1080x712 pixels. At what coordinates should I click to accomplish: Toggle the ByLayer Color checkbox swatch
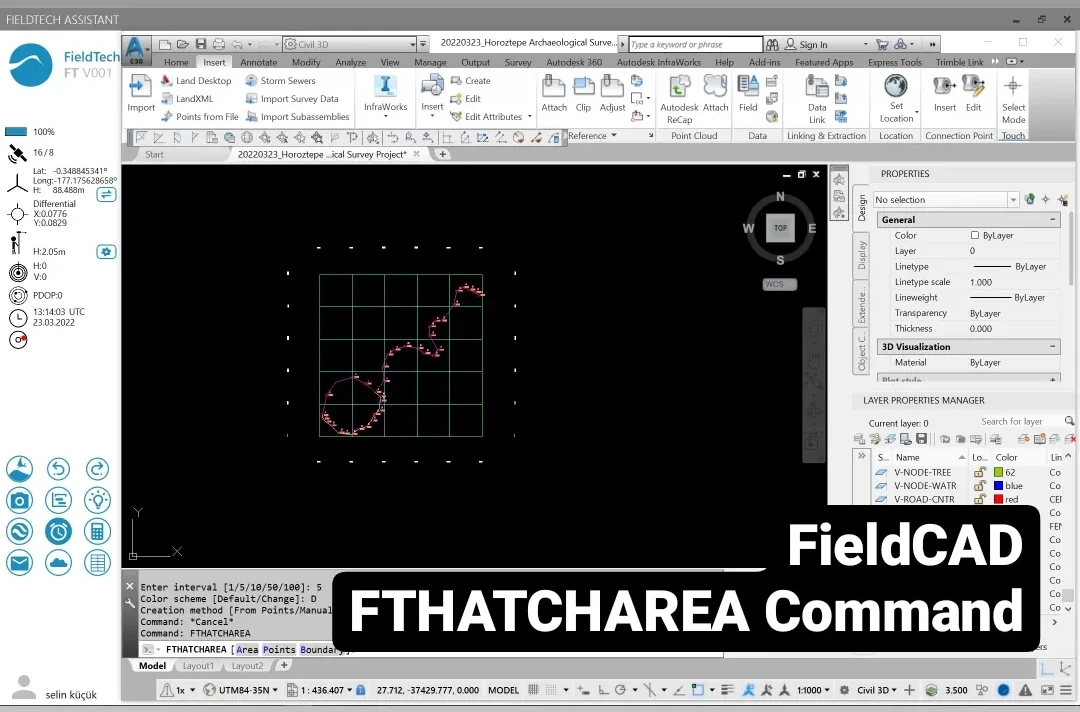click(x=975, y=235)
